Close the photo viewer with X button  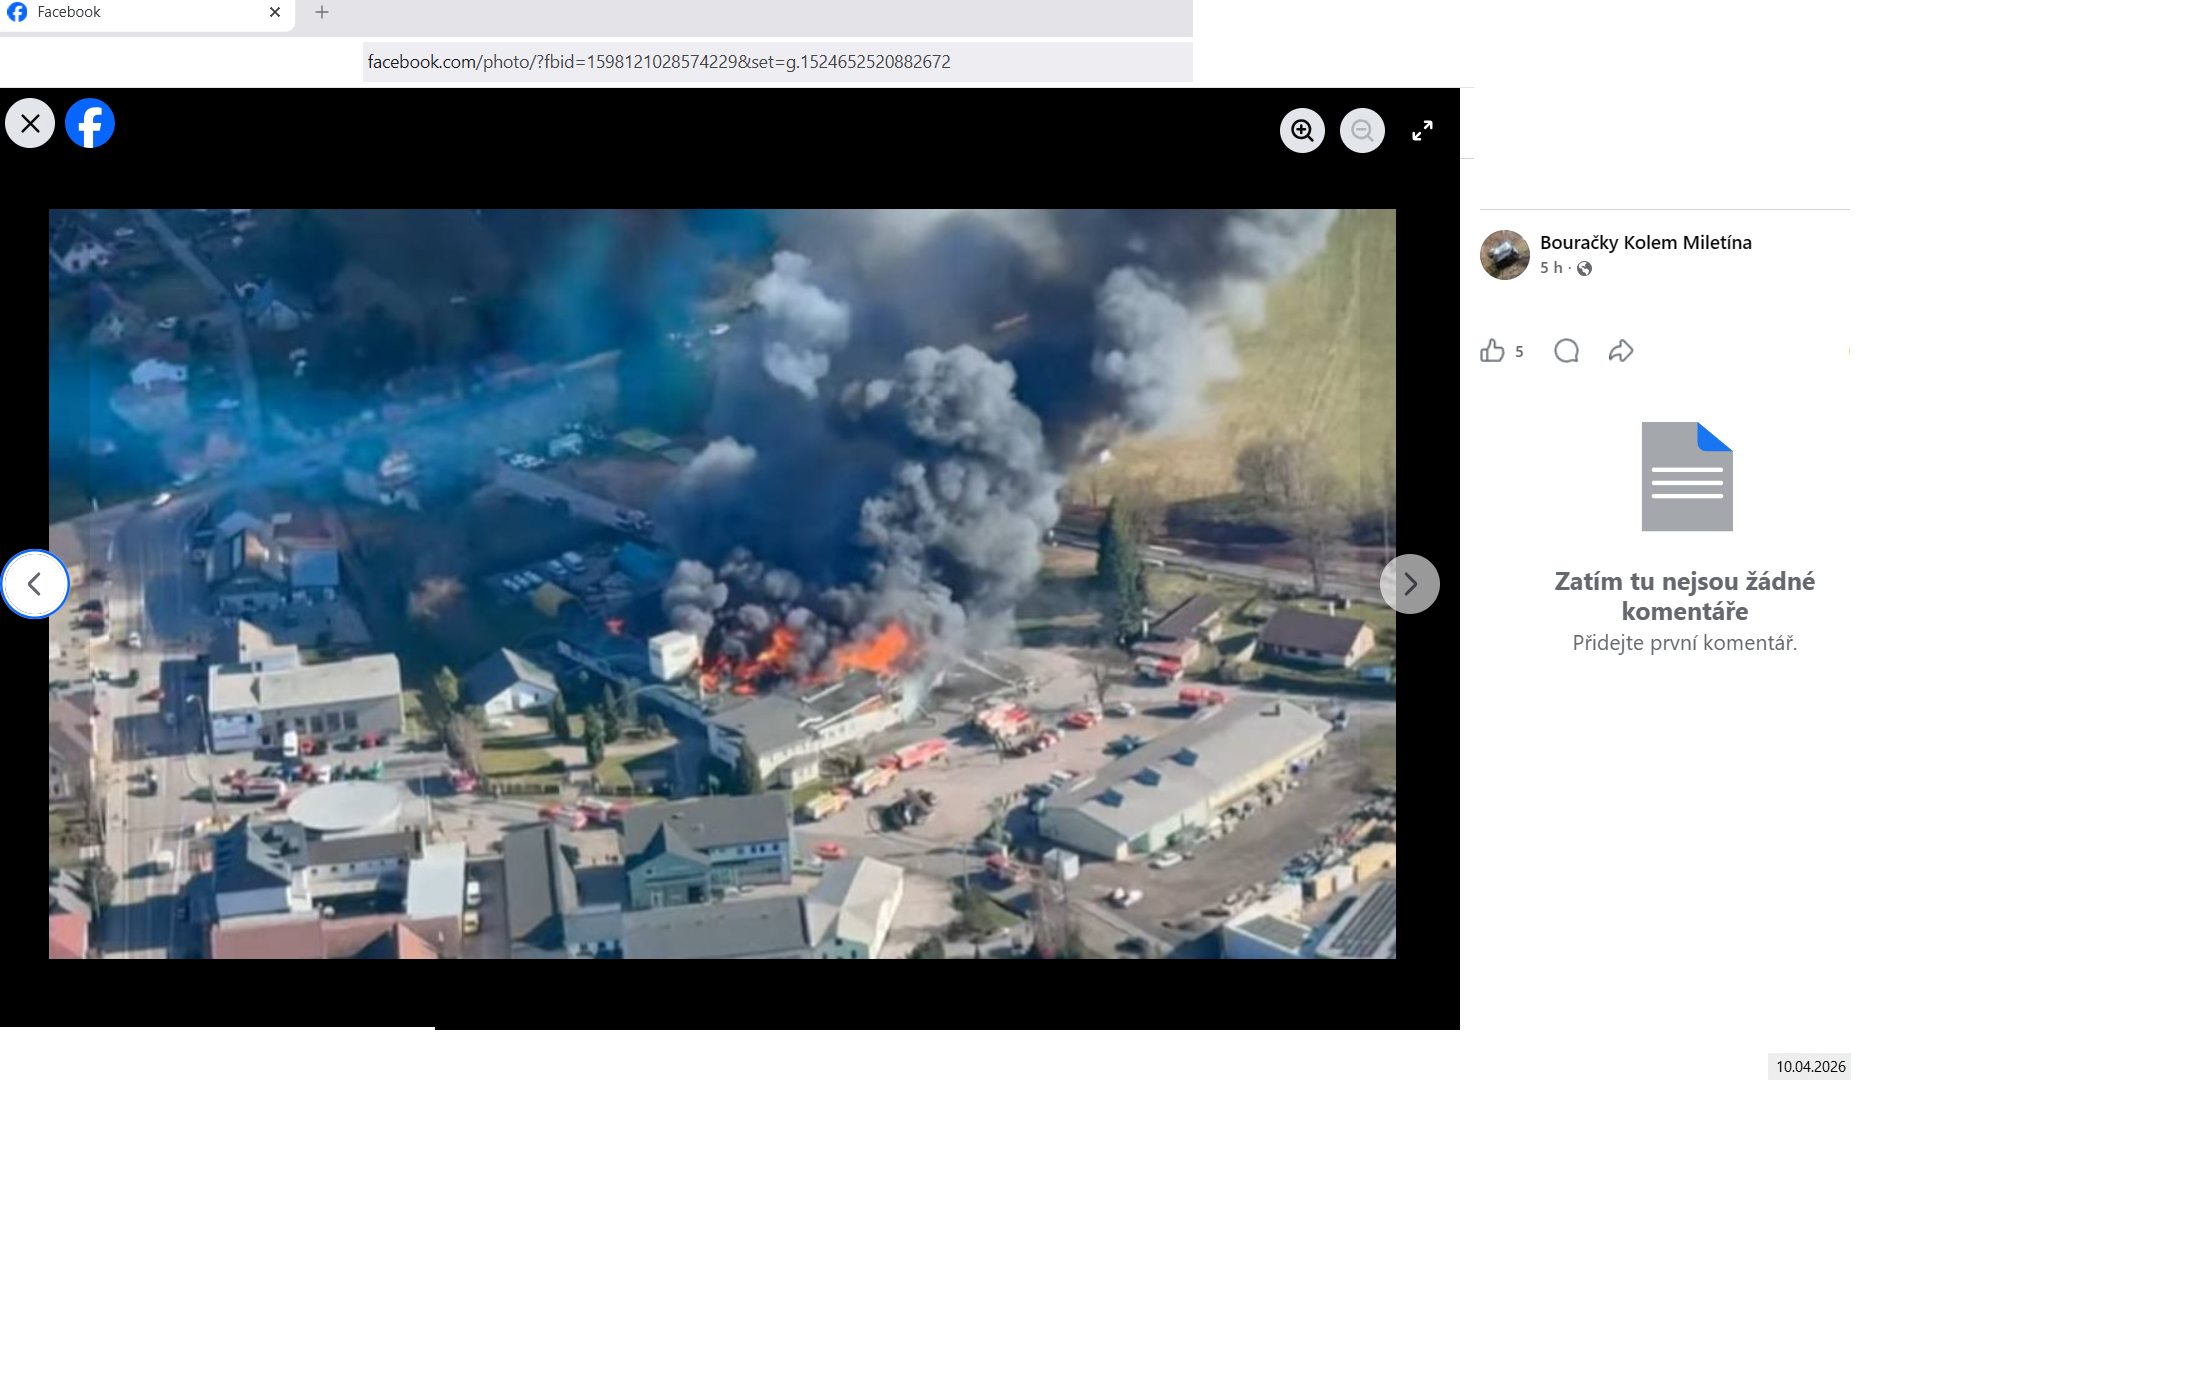point(30,123)
